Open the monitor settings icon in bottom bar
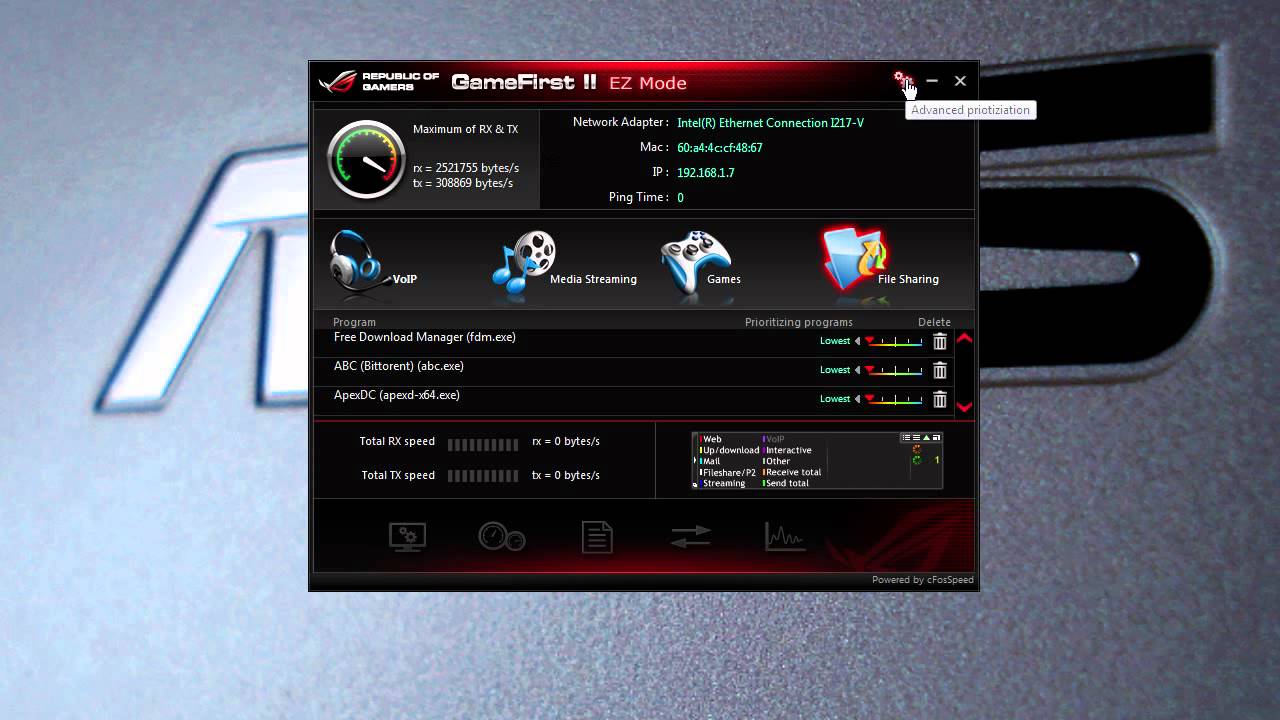 pyautogui.click(x=407, y=537)
